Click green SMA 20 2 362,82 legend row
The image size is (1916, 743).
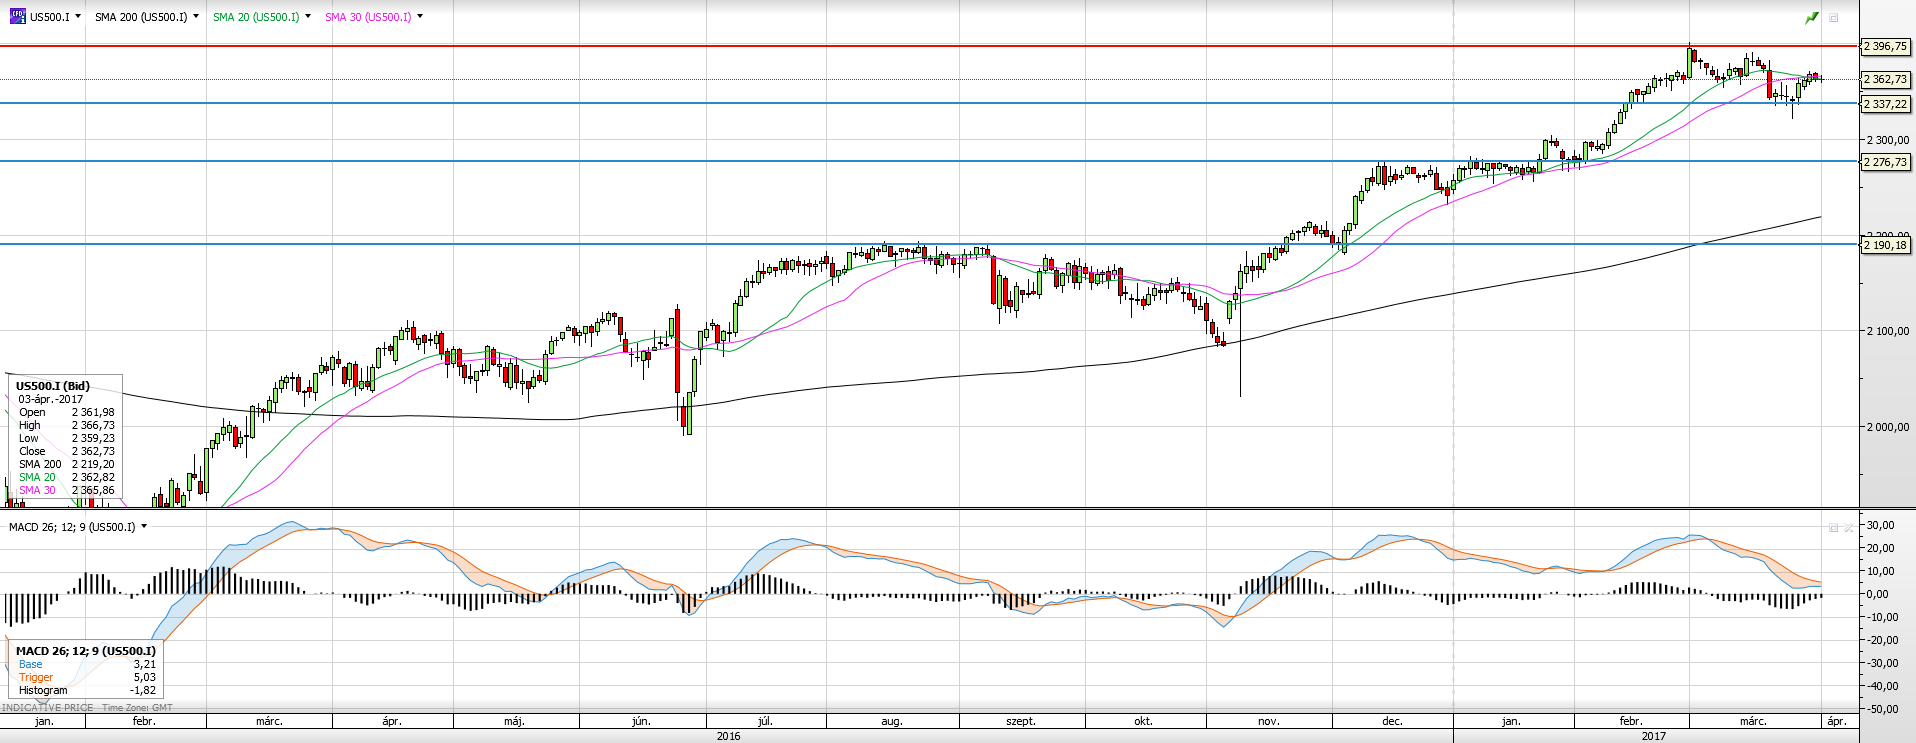coord(67,477)
